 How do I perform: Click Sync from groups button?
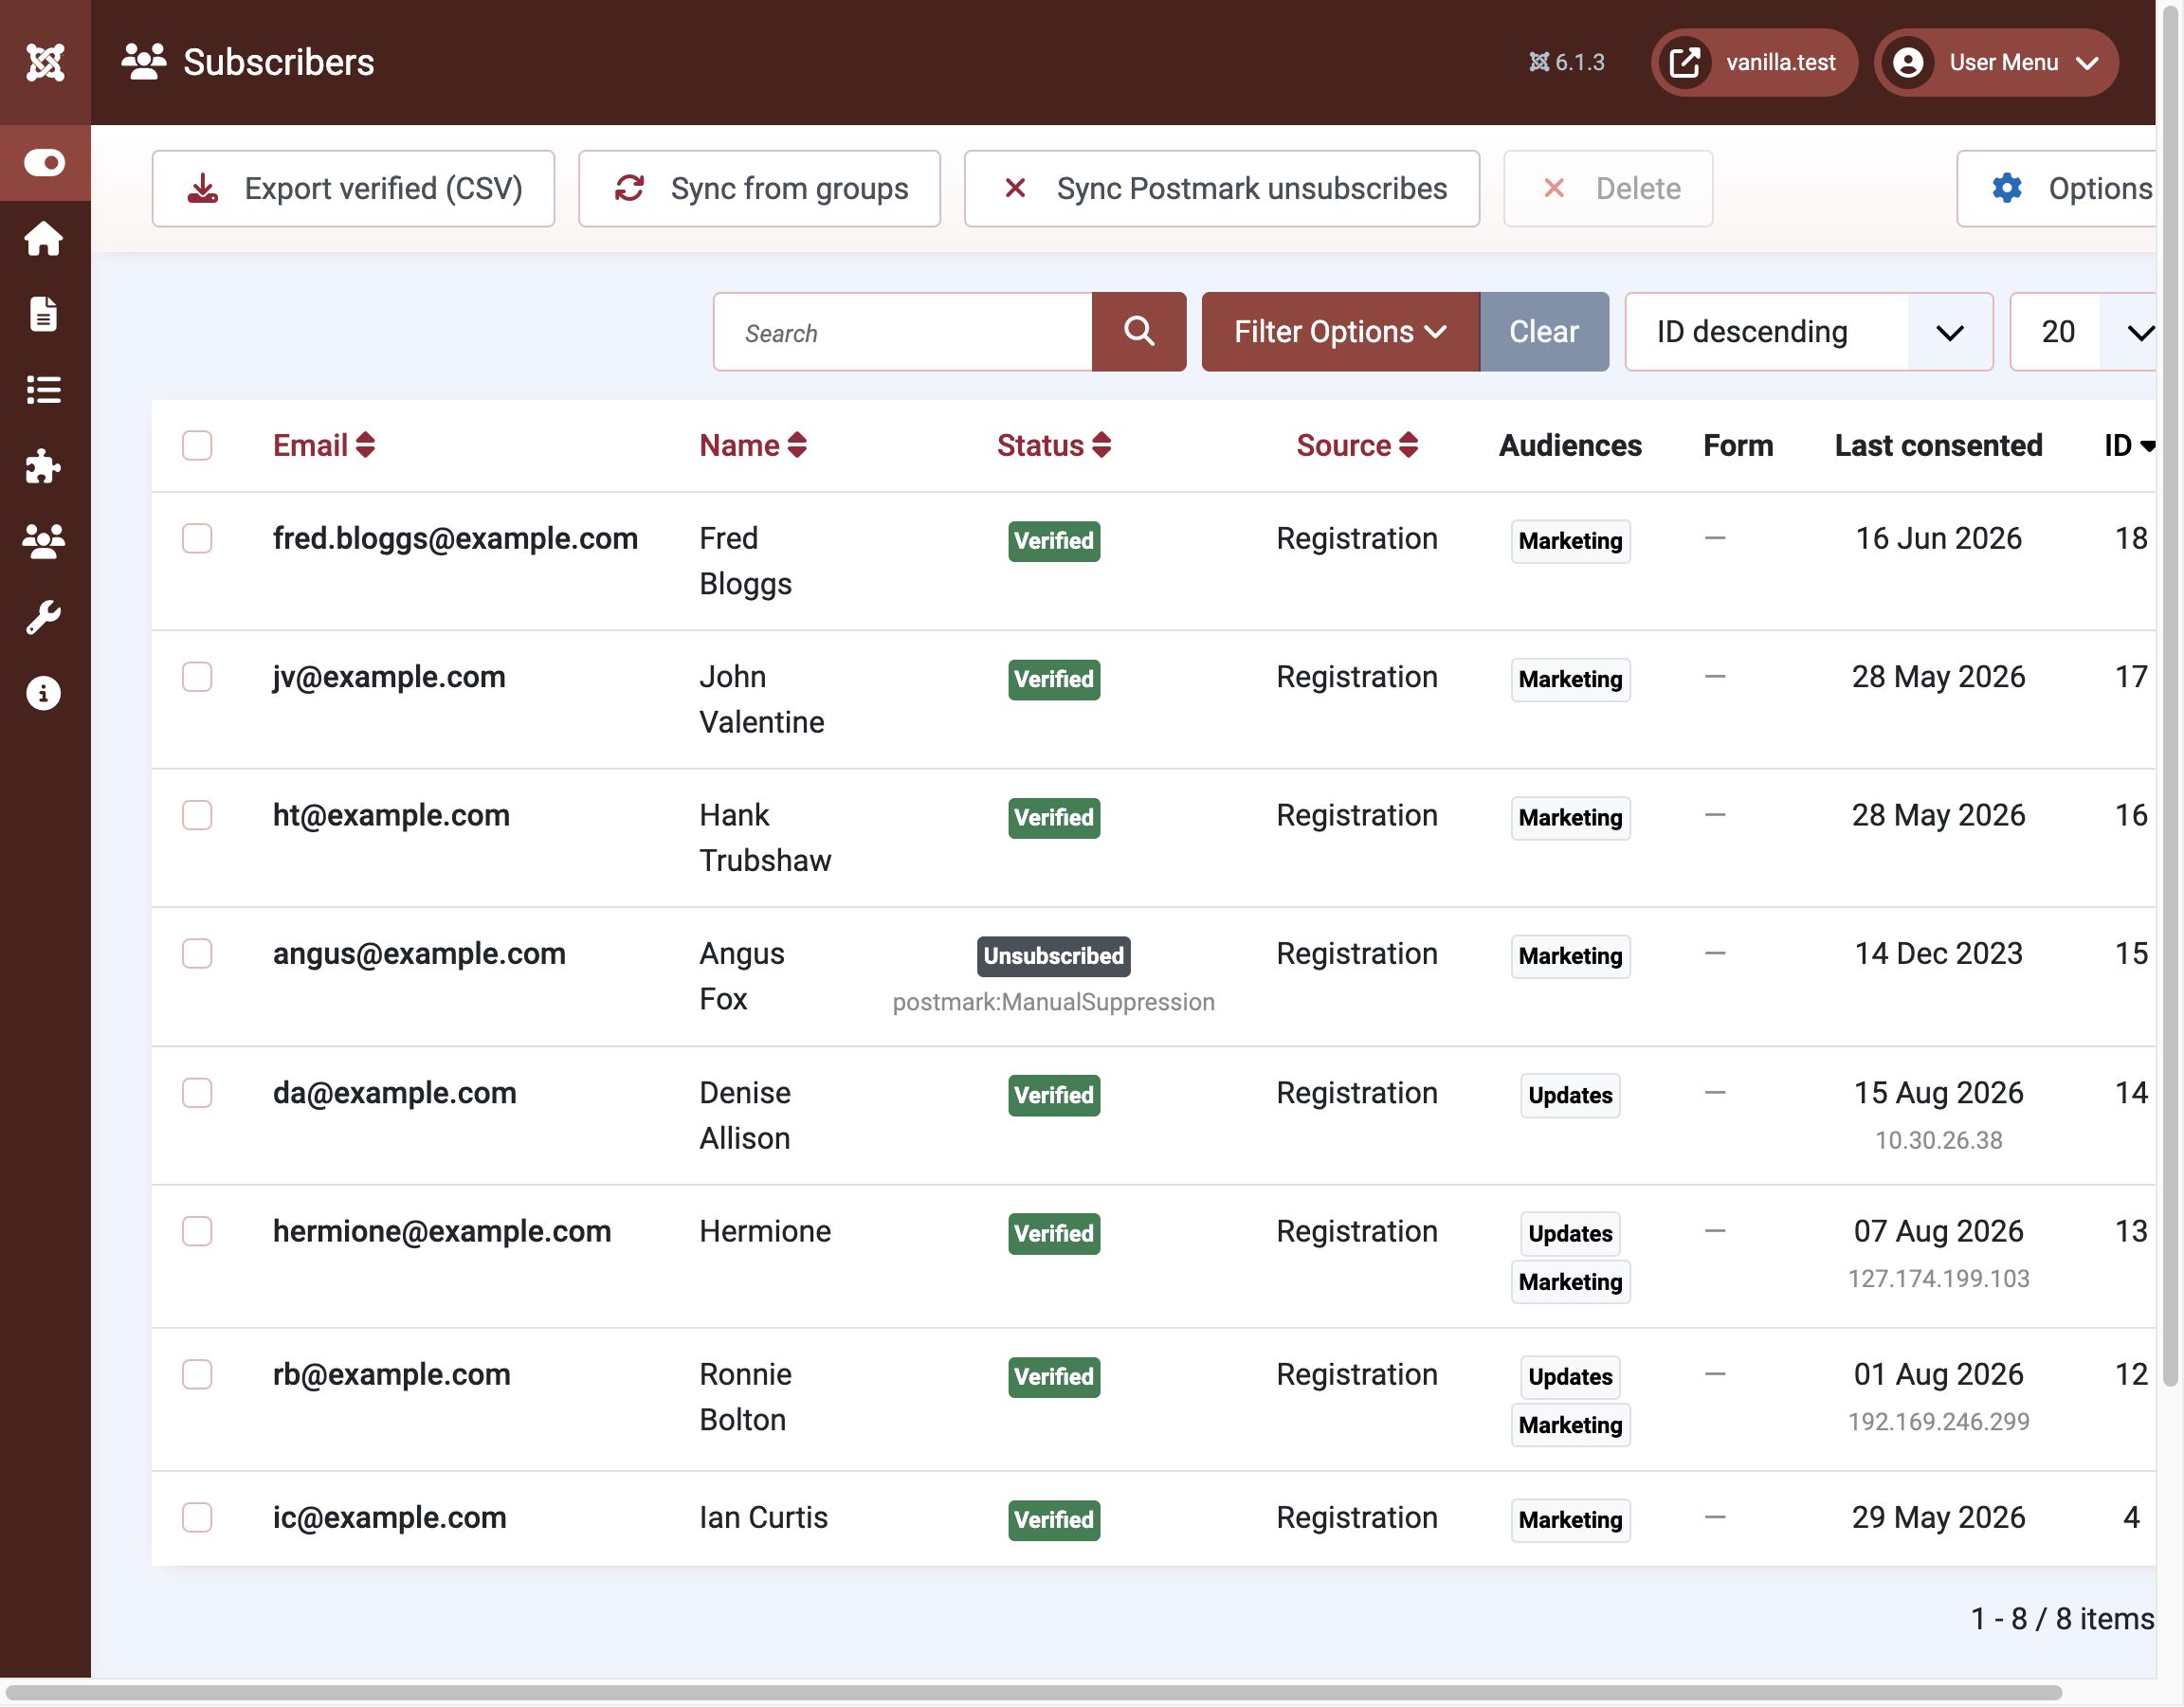(759, 188)
